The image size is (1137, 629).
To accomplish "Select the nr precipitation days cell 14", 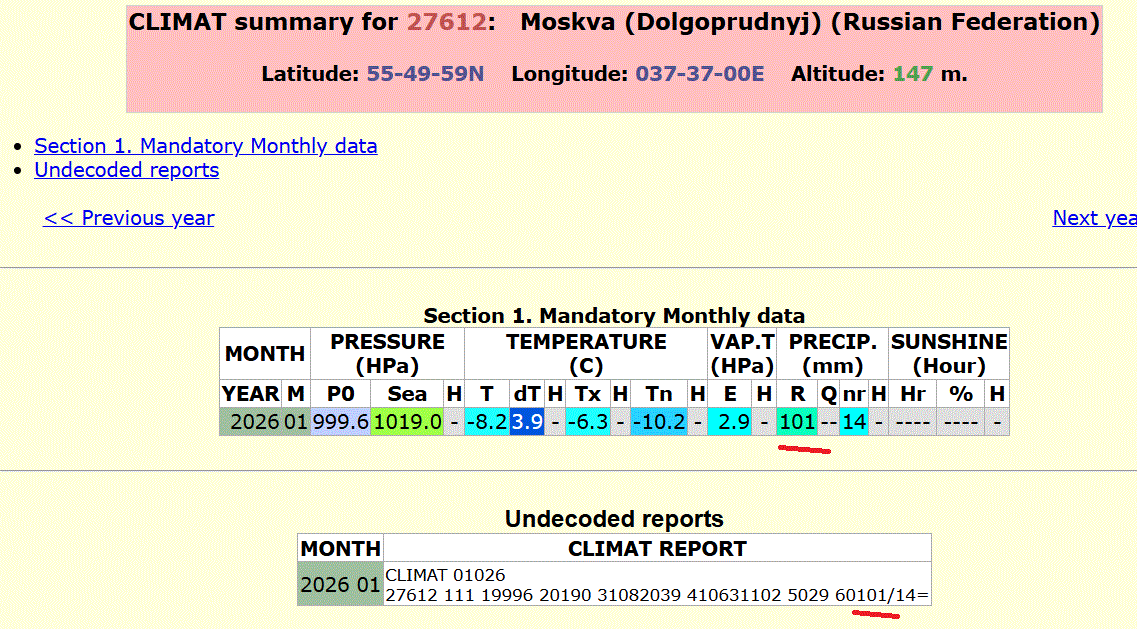I will click(x=853, y=422).
